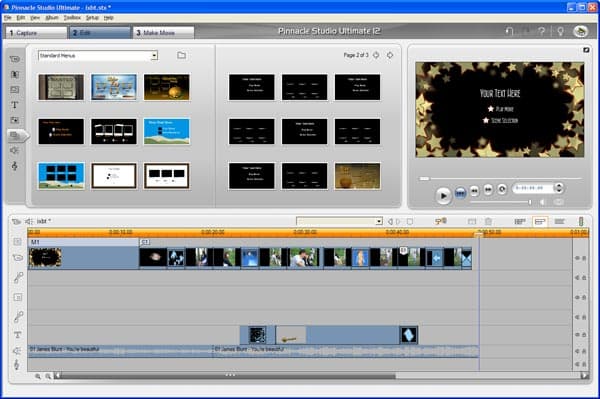Click the title track header T icon
This screenshot has width=600, height=399.
point(18,335)
